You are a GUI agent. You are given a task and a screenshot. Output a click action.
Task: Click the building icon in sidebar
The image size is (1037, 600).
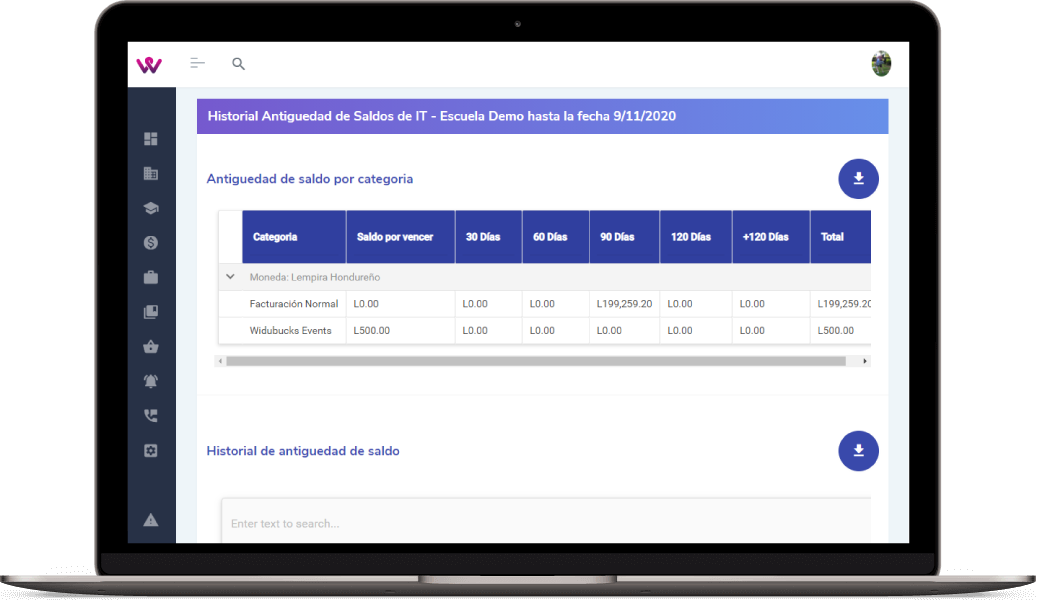coord(151,173)
